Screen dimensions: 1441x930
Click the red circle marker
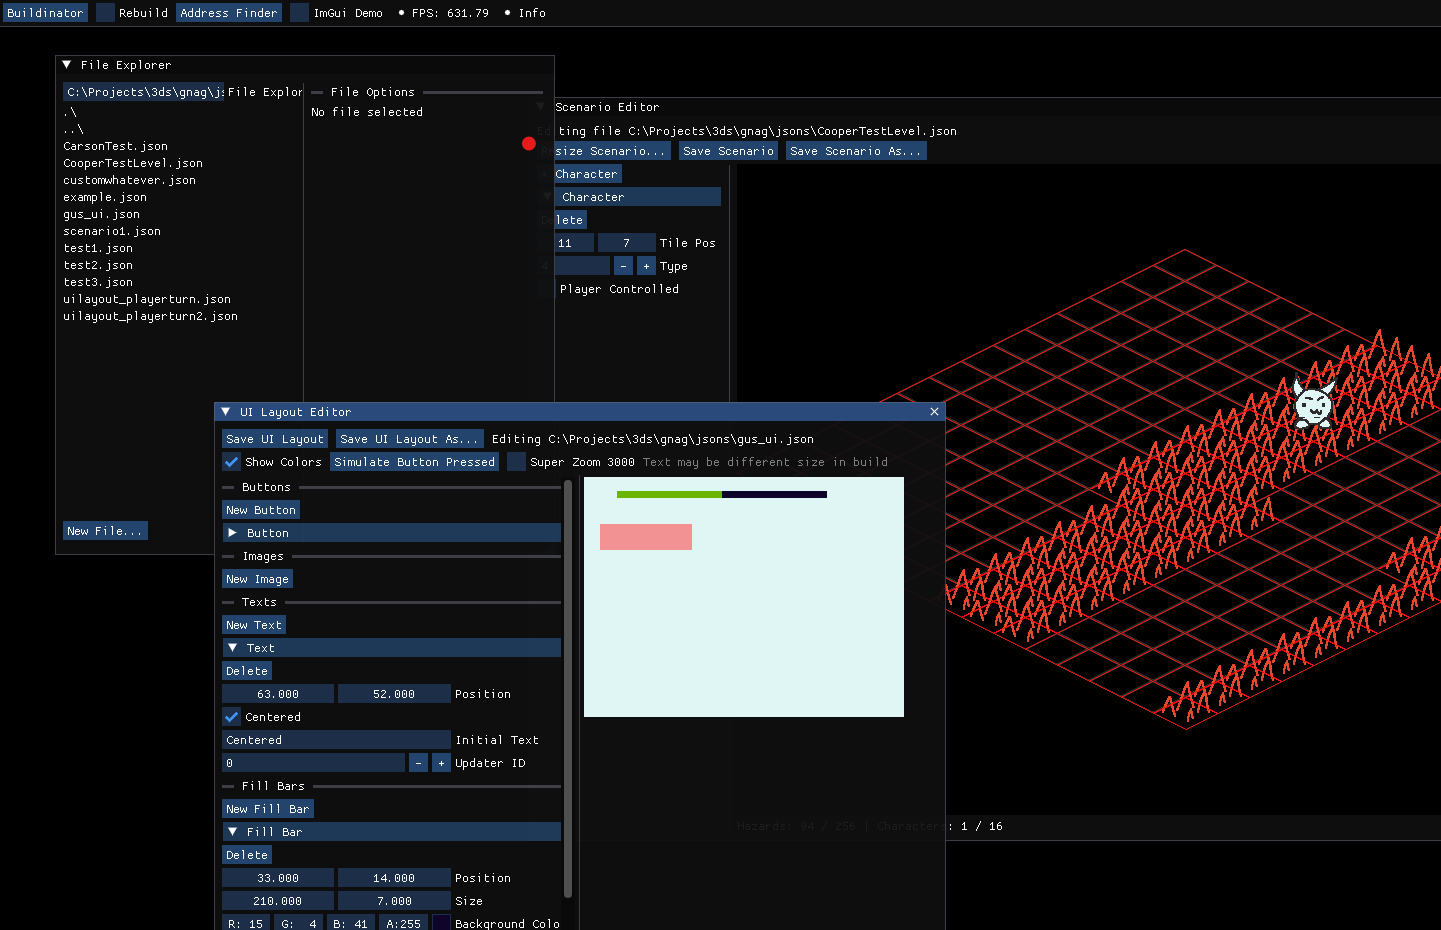click(529, 144)
